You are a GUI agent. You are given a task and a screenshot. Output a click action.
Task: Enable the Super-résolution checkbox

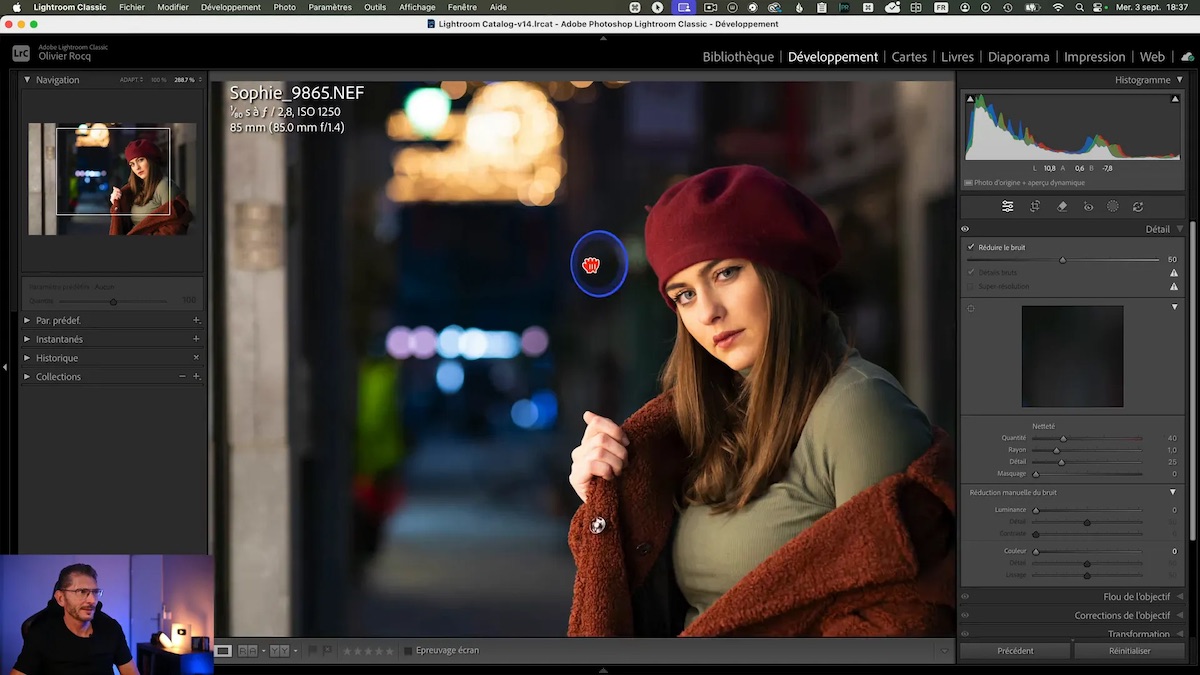click(971, 286)
